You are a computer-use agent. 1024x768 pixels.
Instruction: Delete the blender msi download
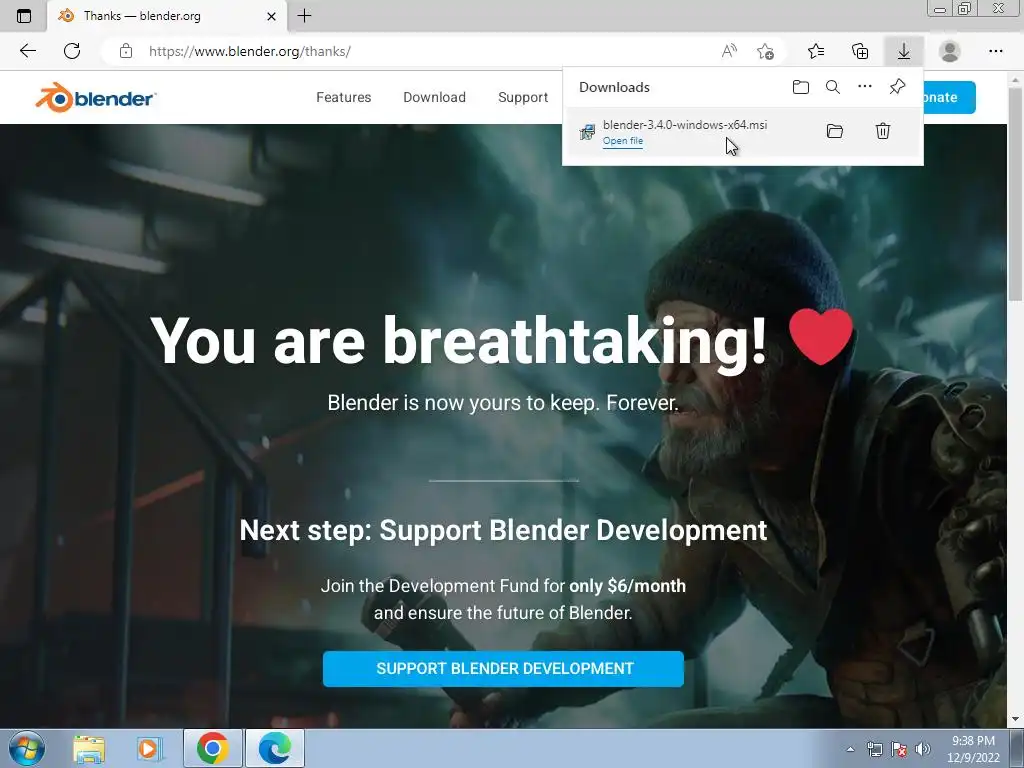tap(882, 131)
